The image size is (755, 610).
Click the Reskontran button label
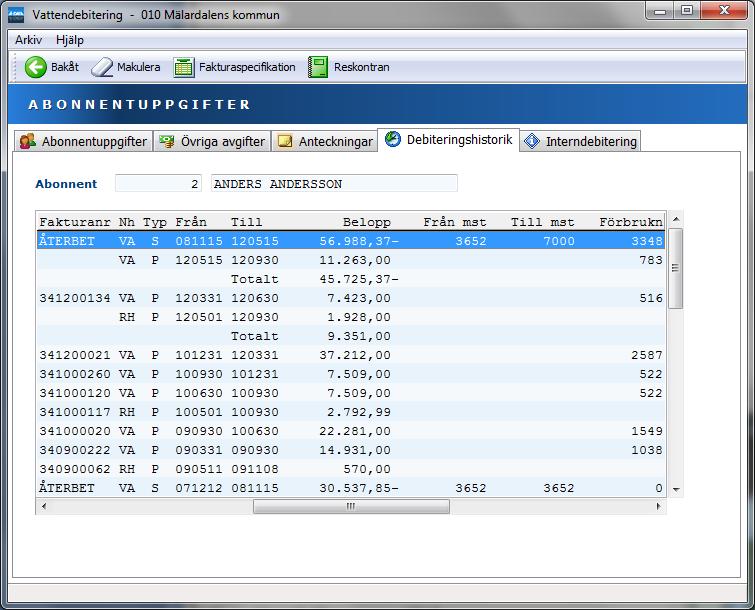(x=362, y=67)
